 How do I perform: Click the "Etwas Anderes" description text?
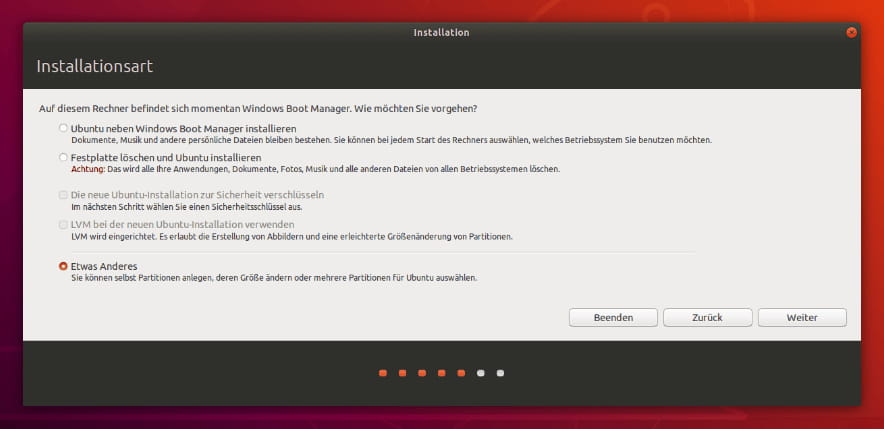click(274, 278)
